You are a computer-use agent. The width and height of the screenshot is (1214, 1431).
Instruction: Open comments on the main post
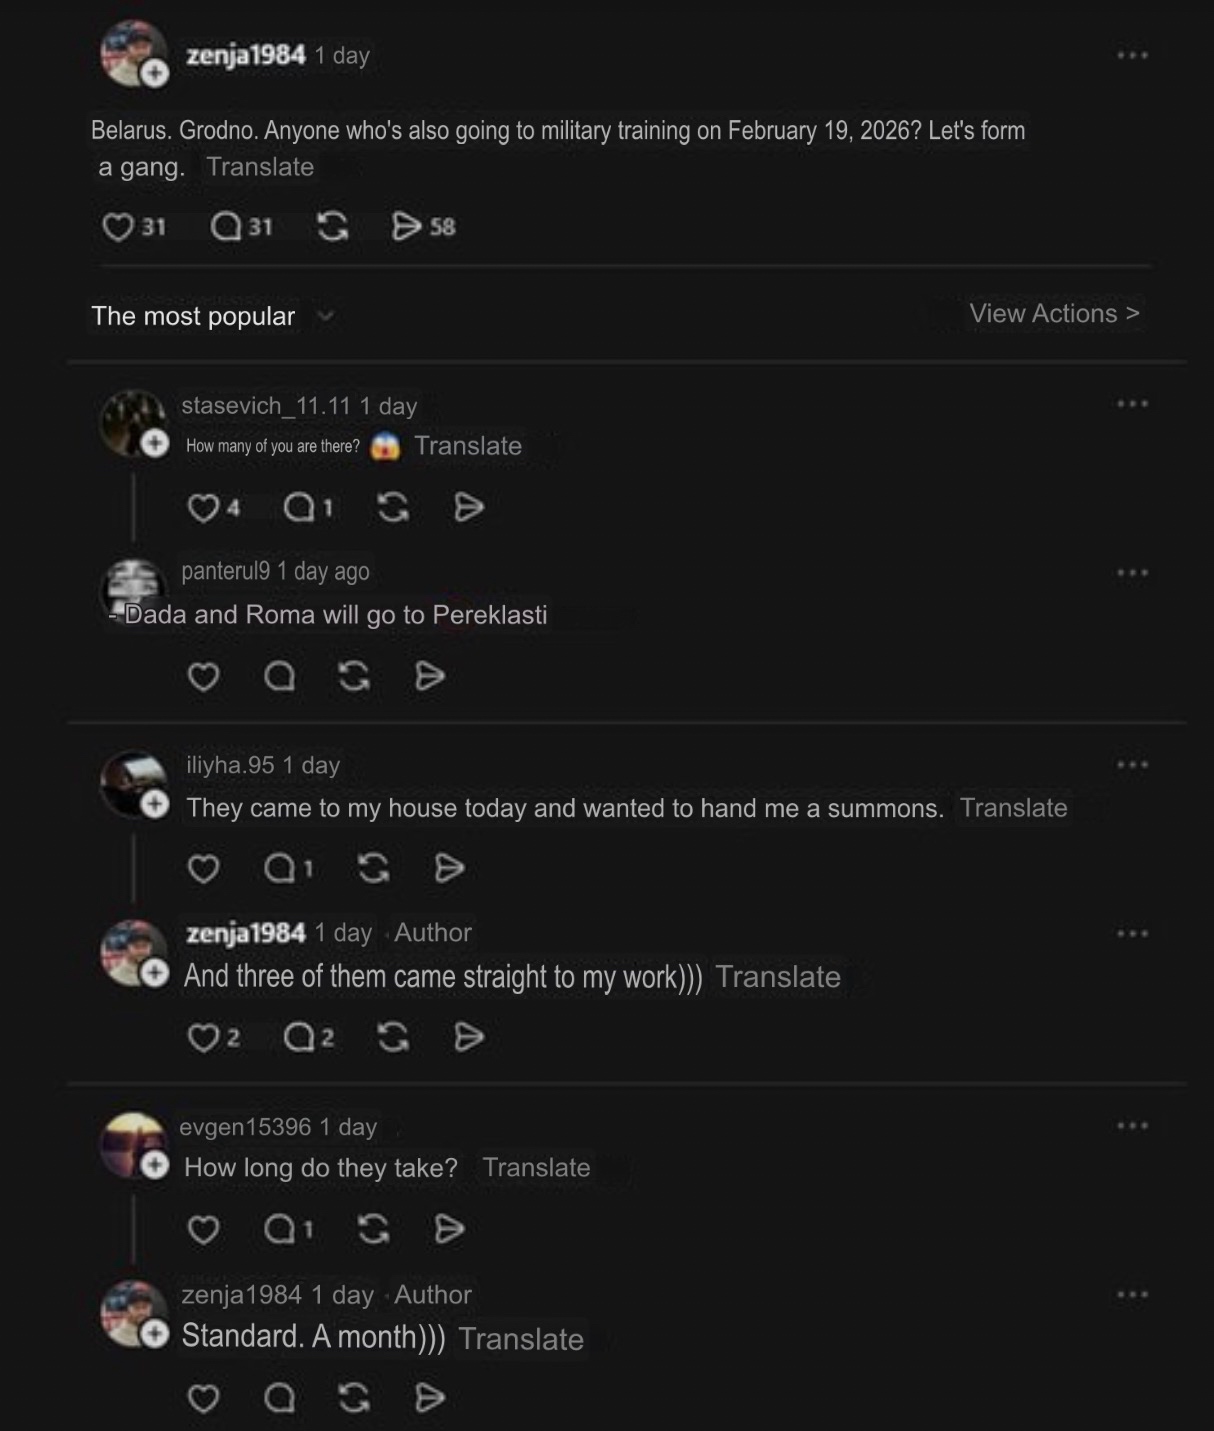227,227
